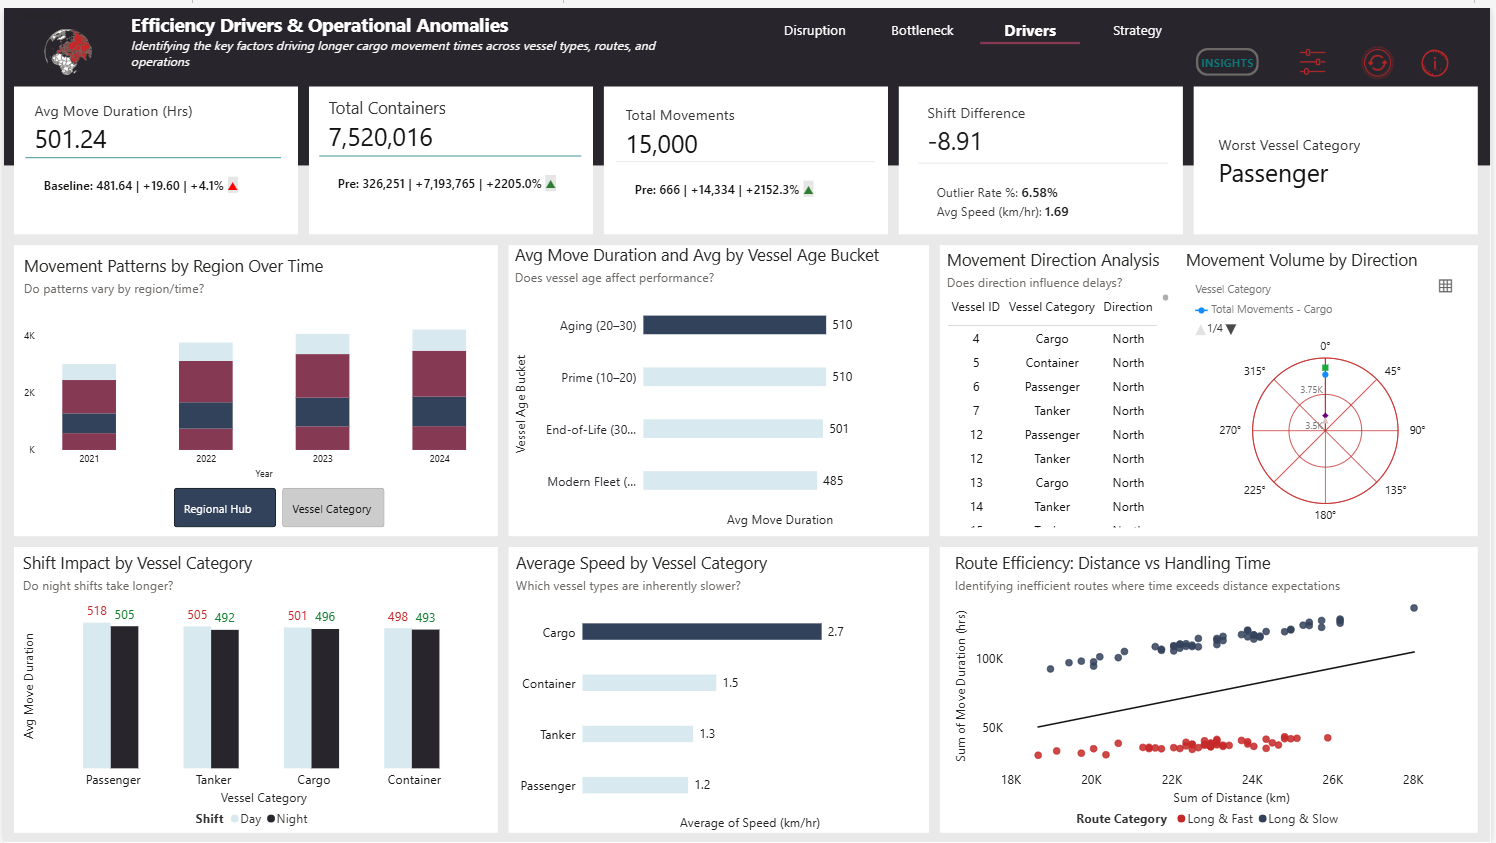Toggle the Vessel Category view button
This screenshot has height=843, width=1496.
332,508
